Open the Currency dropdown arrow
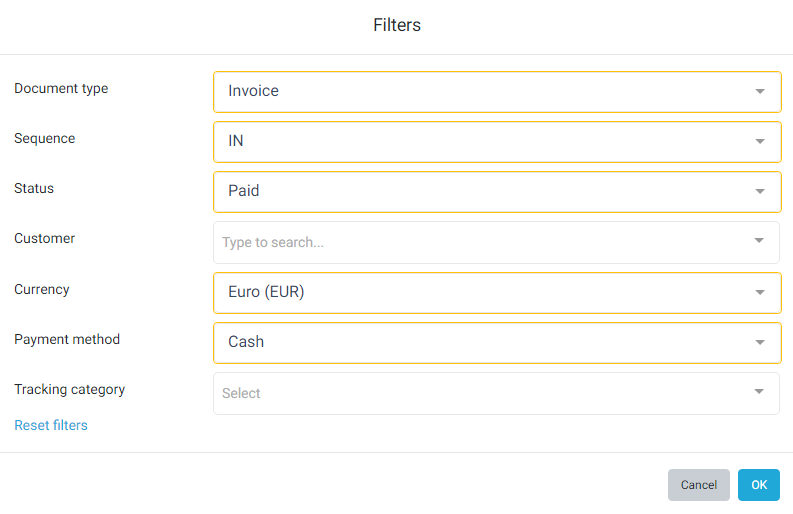 pos(760,292)
